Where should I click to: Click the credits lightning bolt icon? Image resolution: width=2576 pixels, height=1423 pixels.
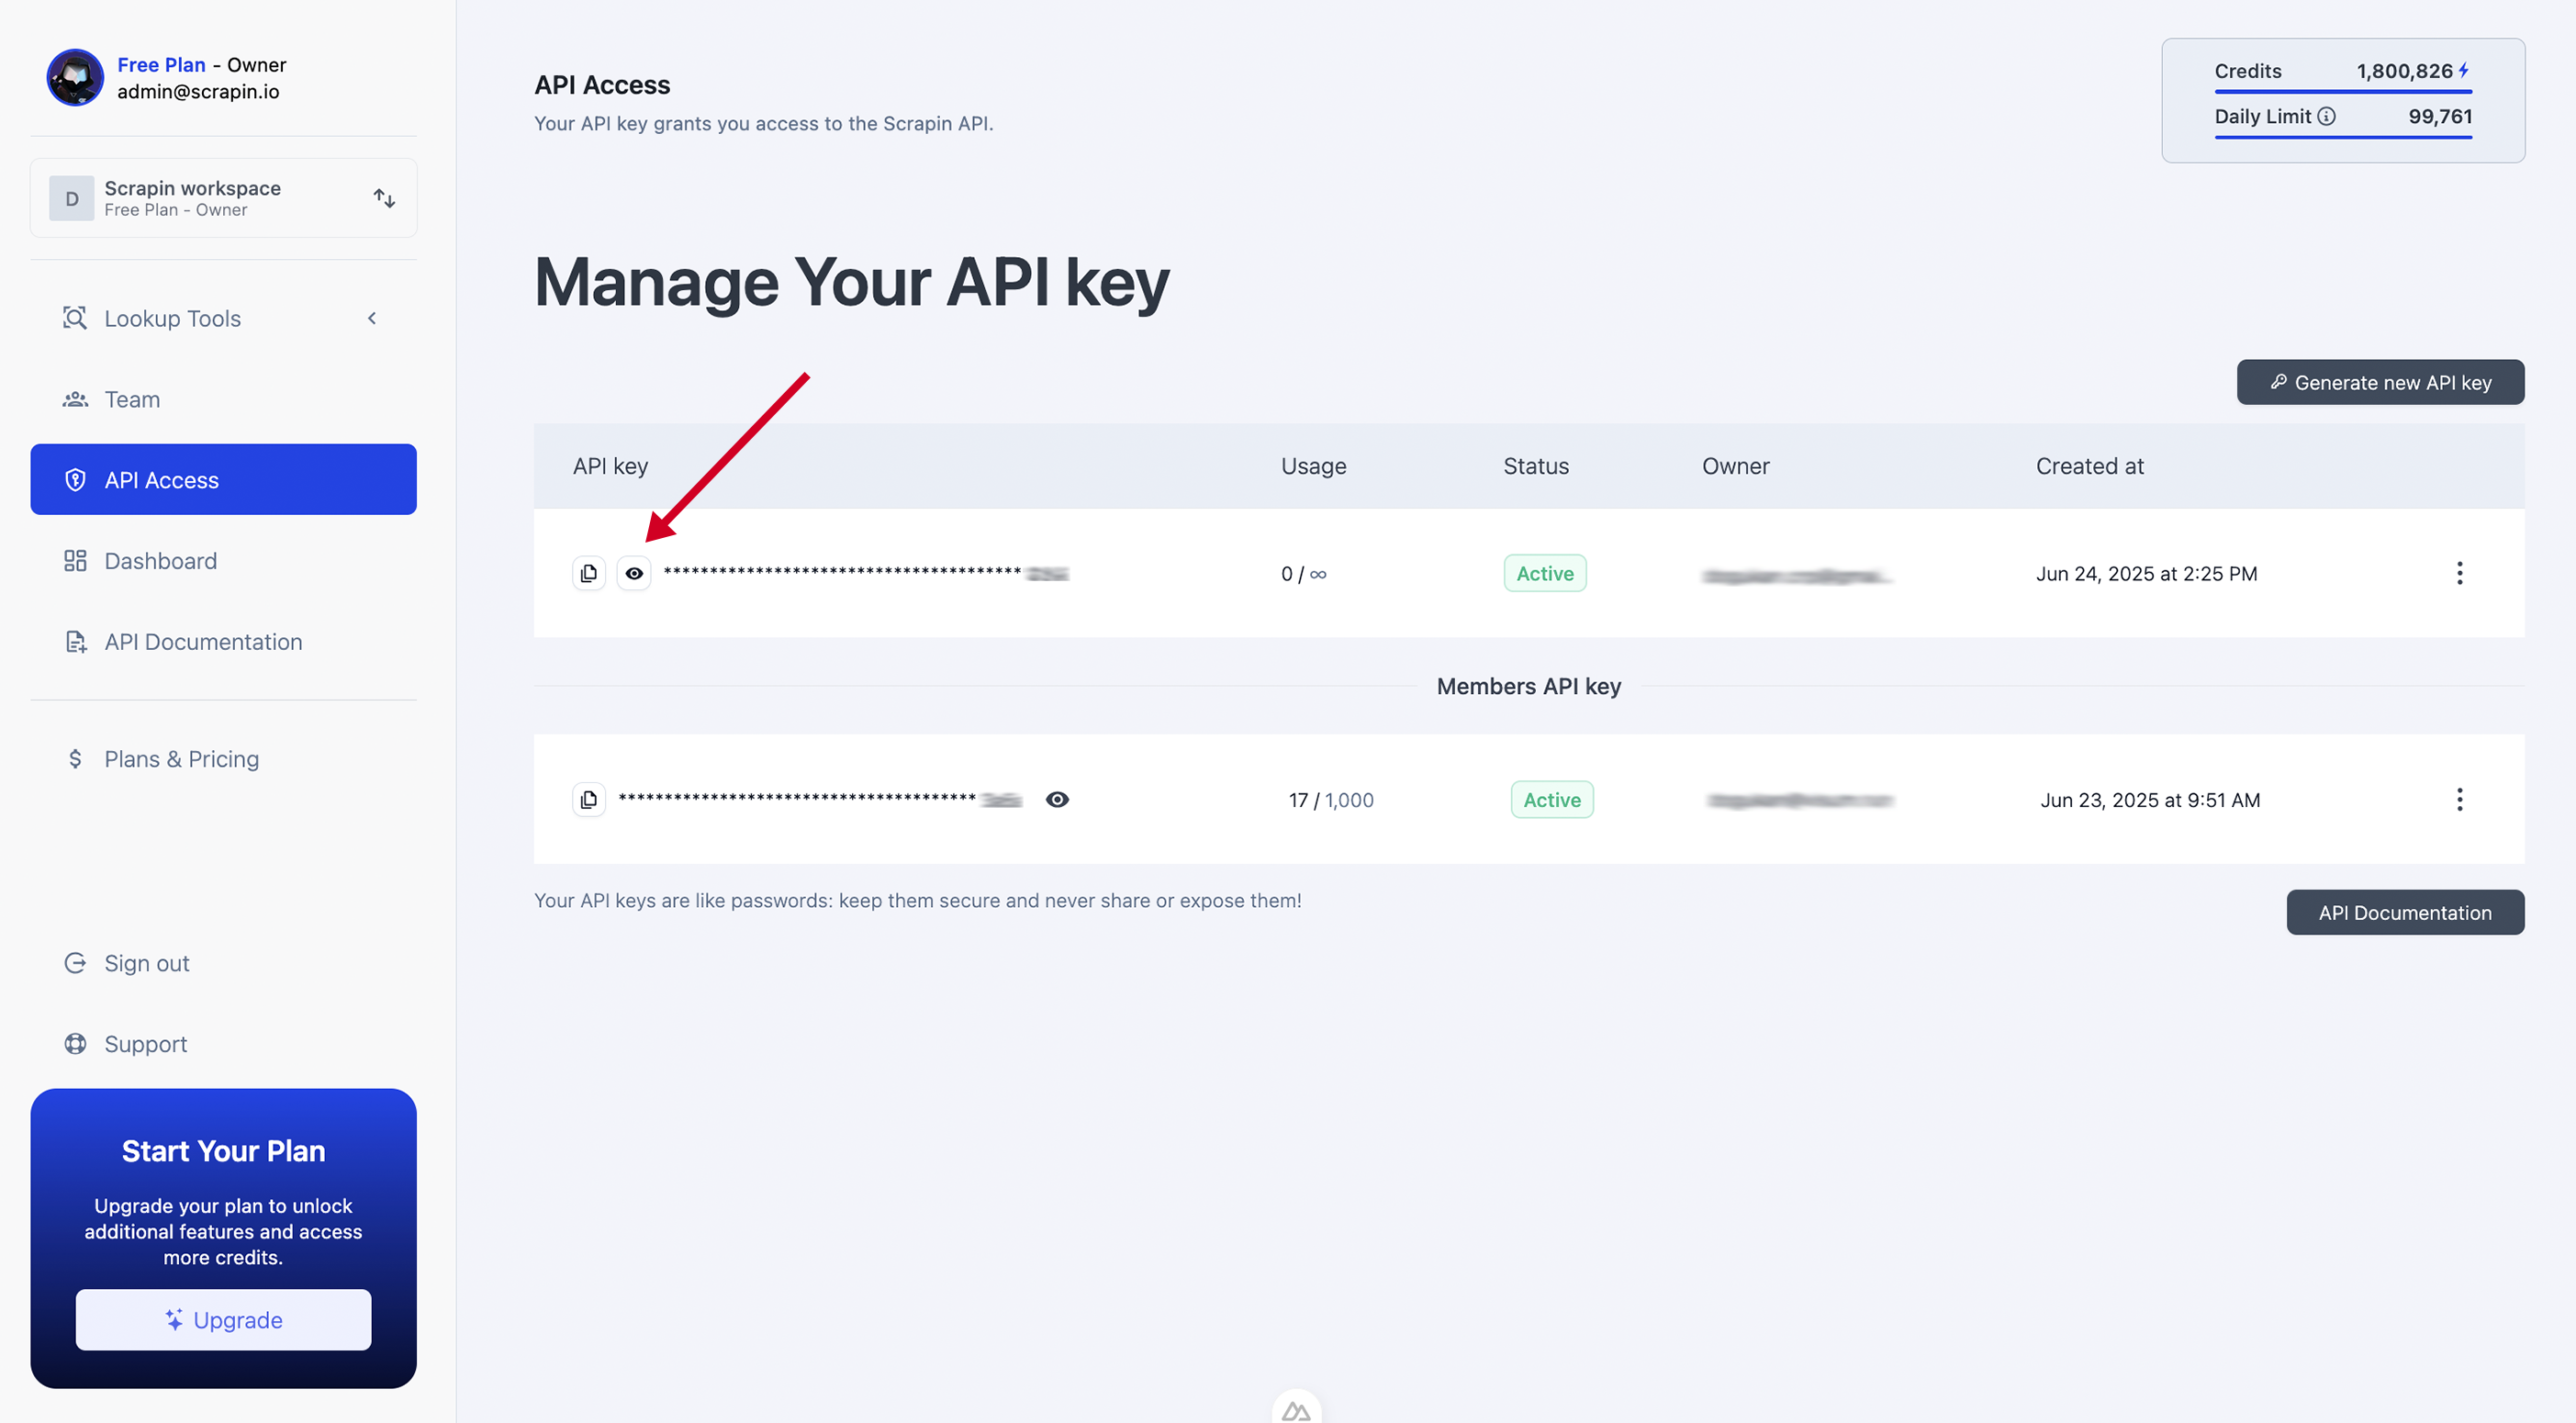[x=2464, y=70]
